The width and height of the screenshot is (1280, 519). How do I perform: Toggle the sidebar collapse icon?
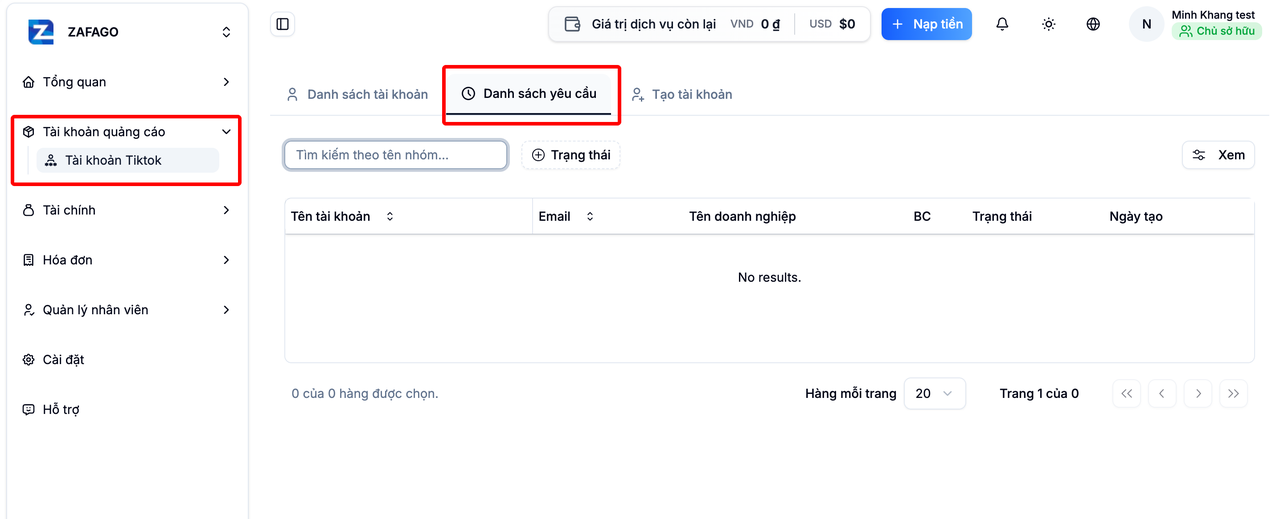282,24
